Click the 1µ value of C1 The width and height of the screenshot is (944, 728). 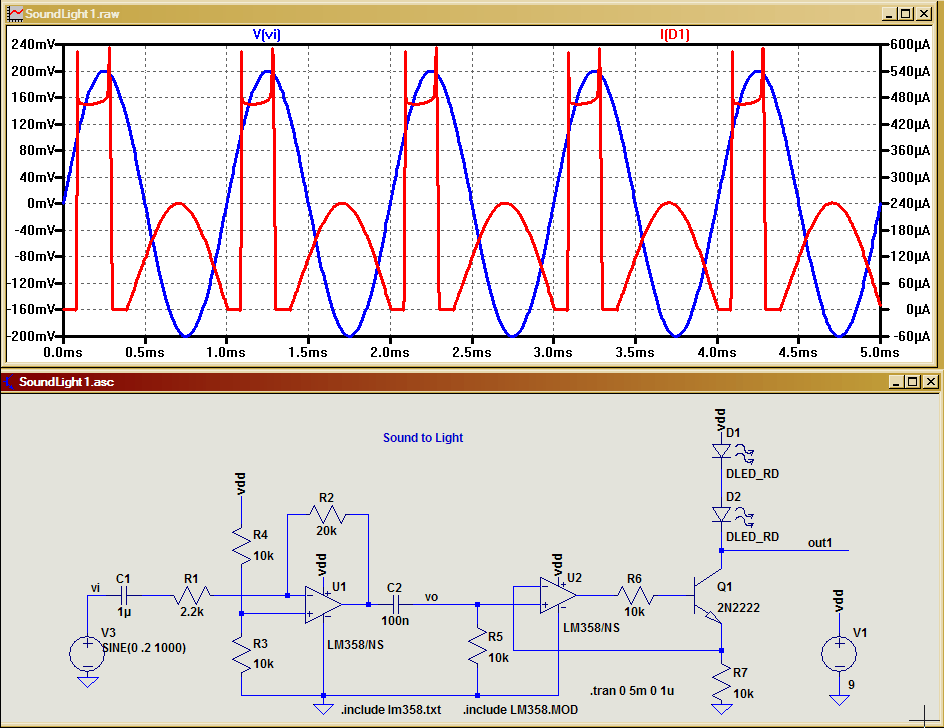click(124, 612)
